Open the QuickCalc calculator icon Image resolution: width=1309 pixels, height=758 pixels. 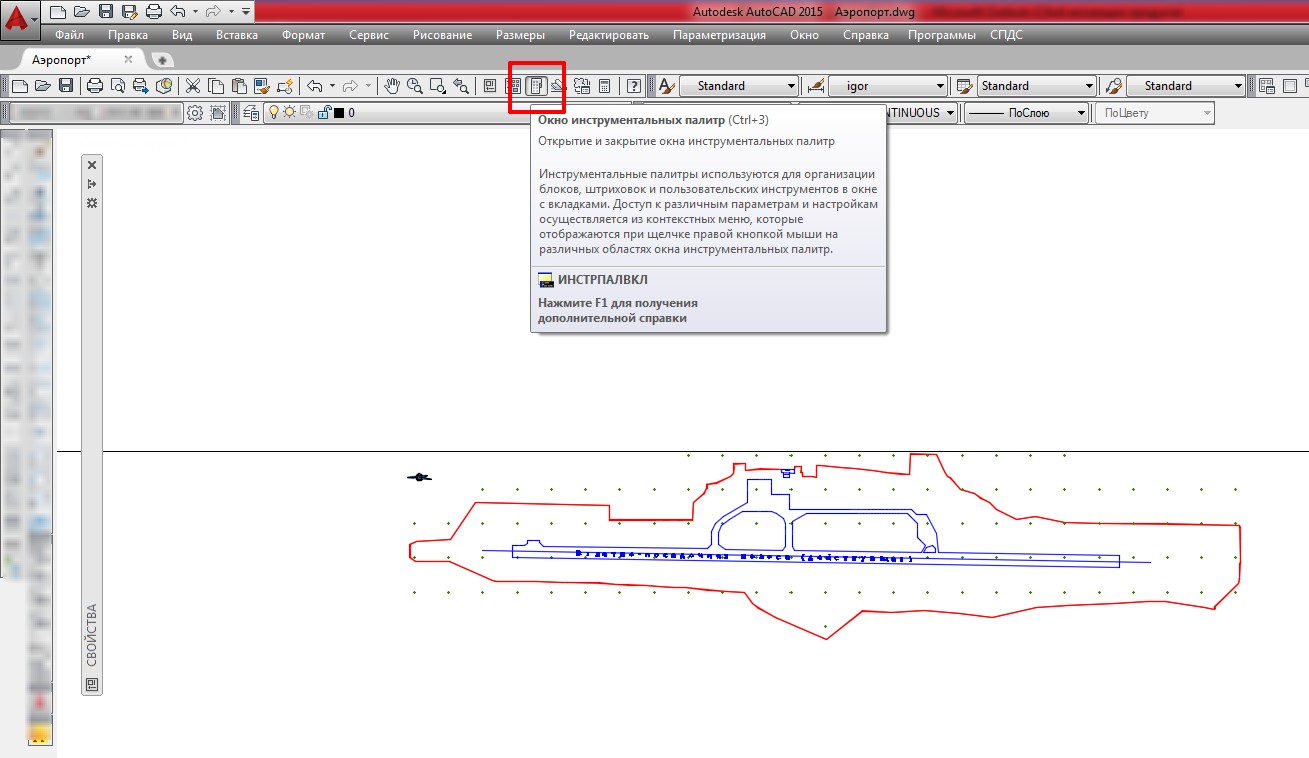604,86
